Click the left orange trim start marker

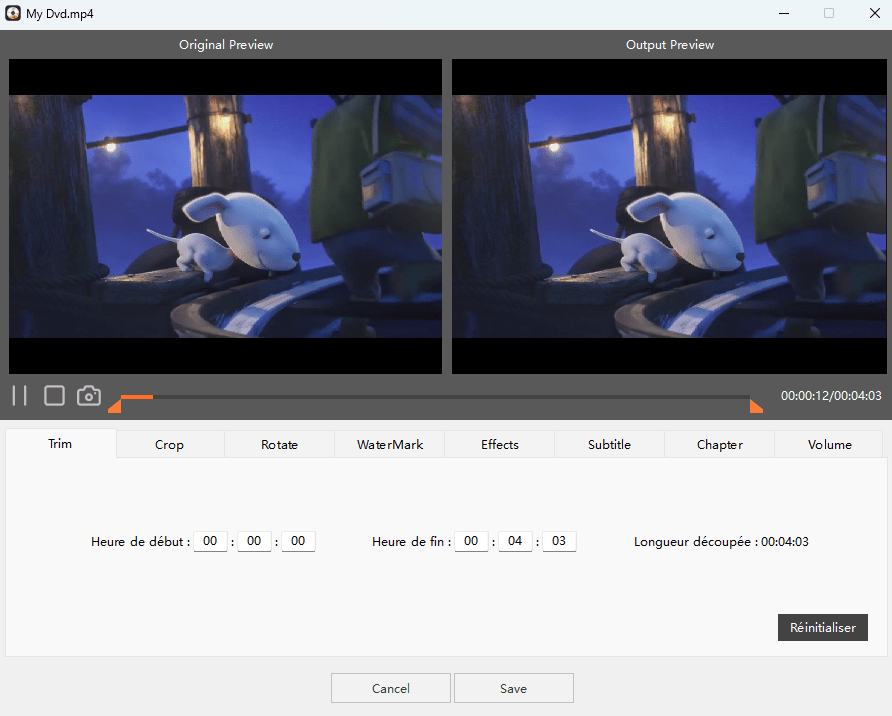click(x=115, y=405)
